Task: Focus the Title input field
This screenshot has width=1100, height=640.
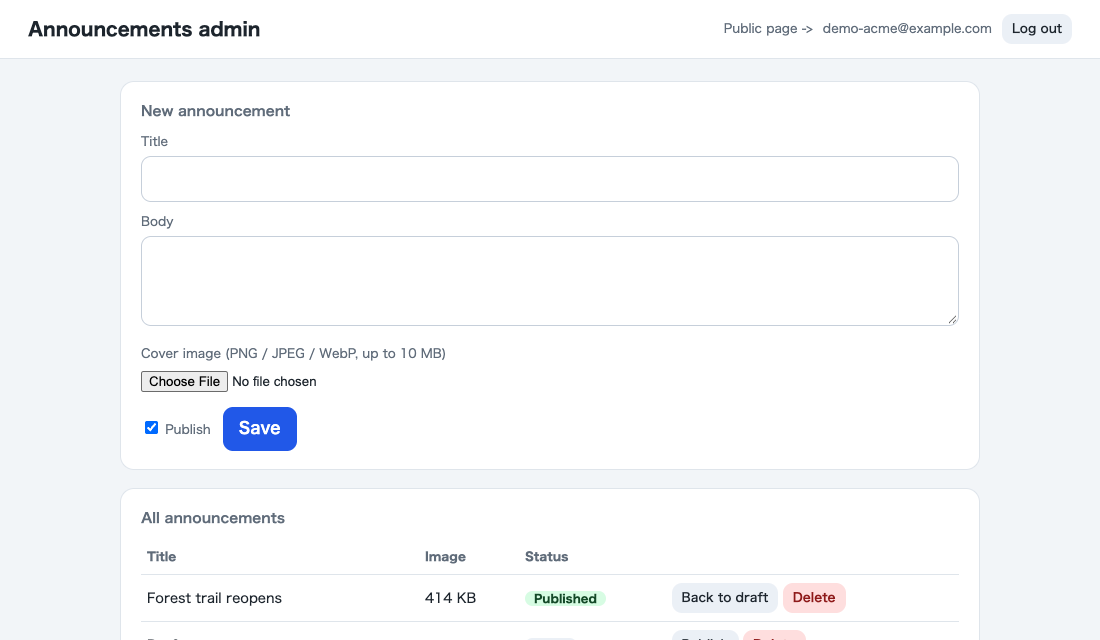Action: 549,179
